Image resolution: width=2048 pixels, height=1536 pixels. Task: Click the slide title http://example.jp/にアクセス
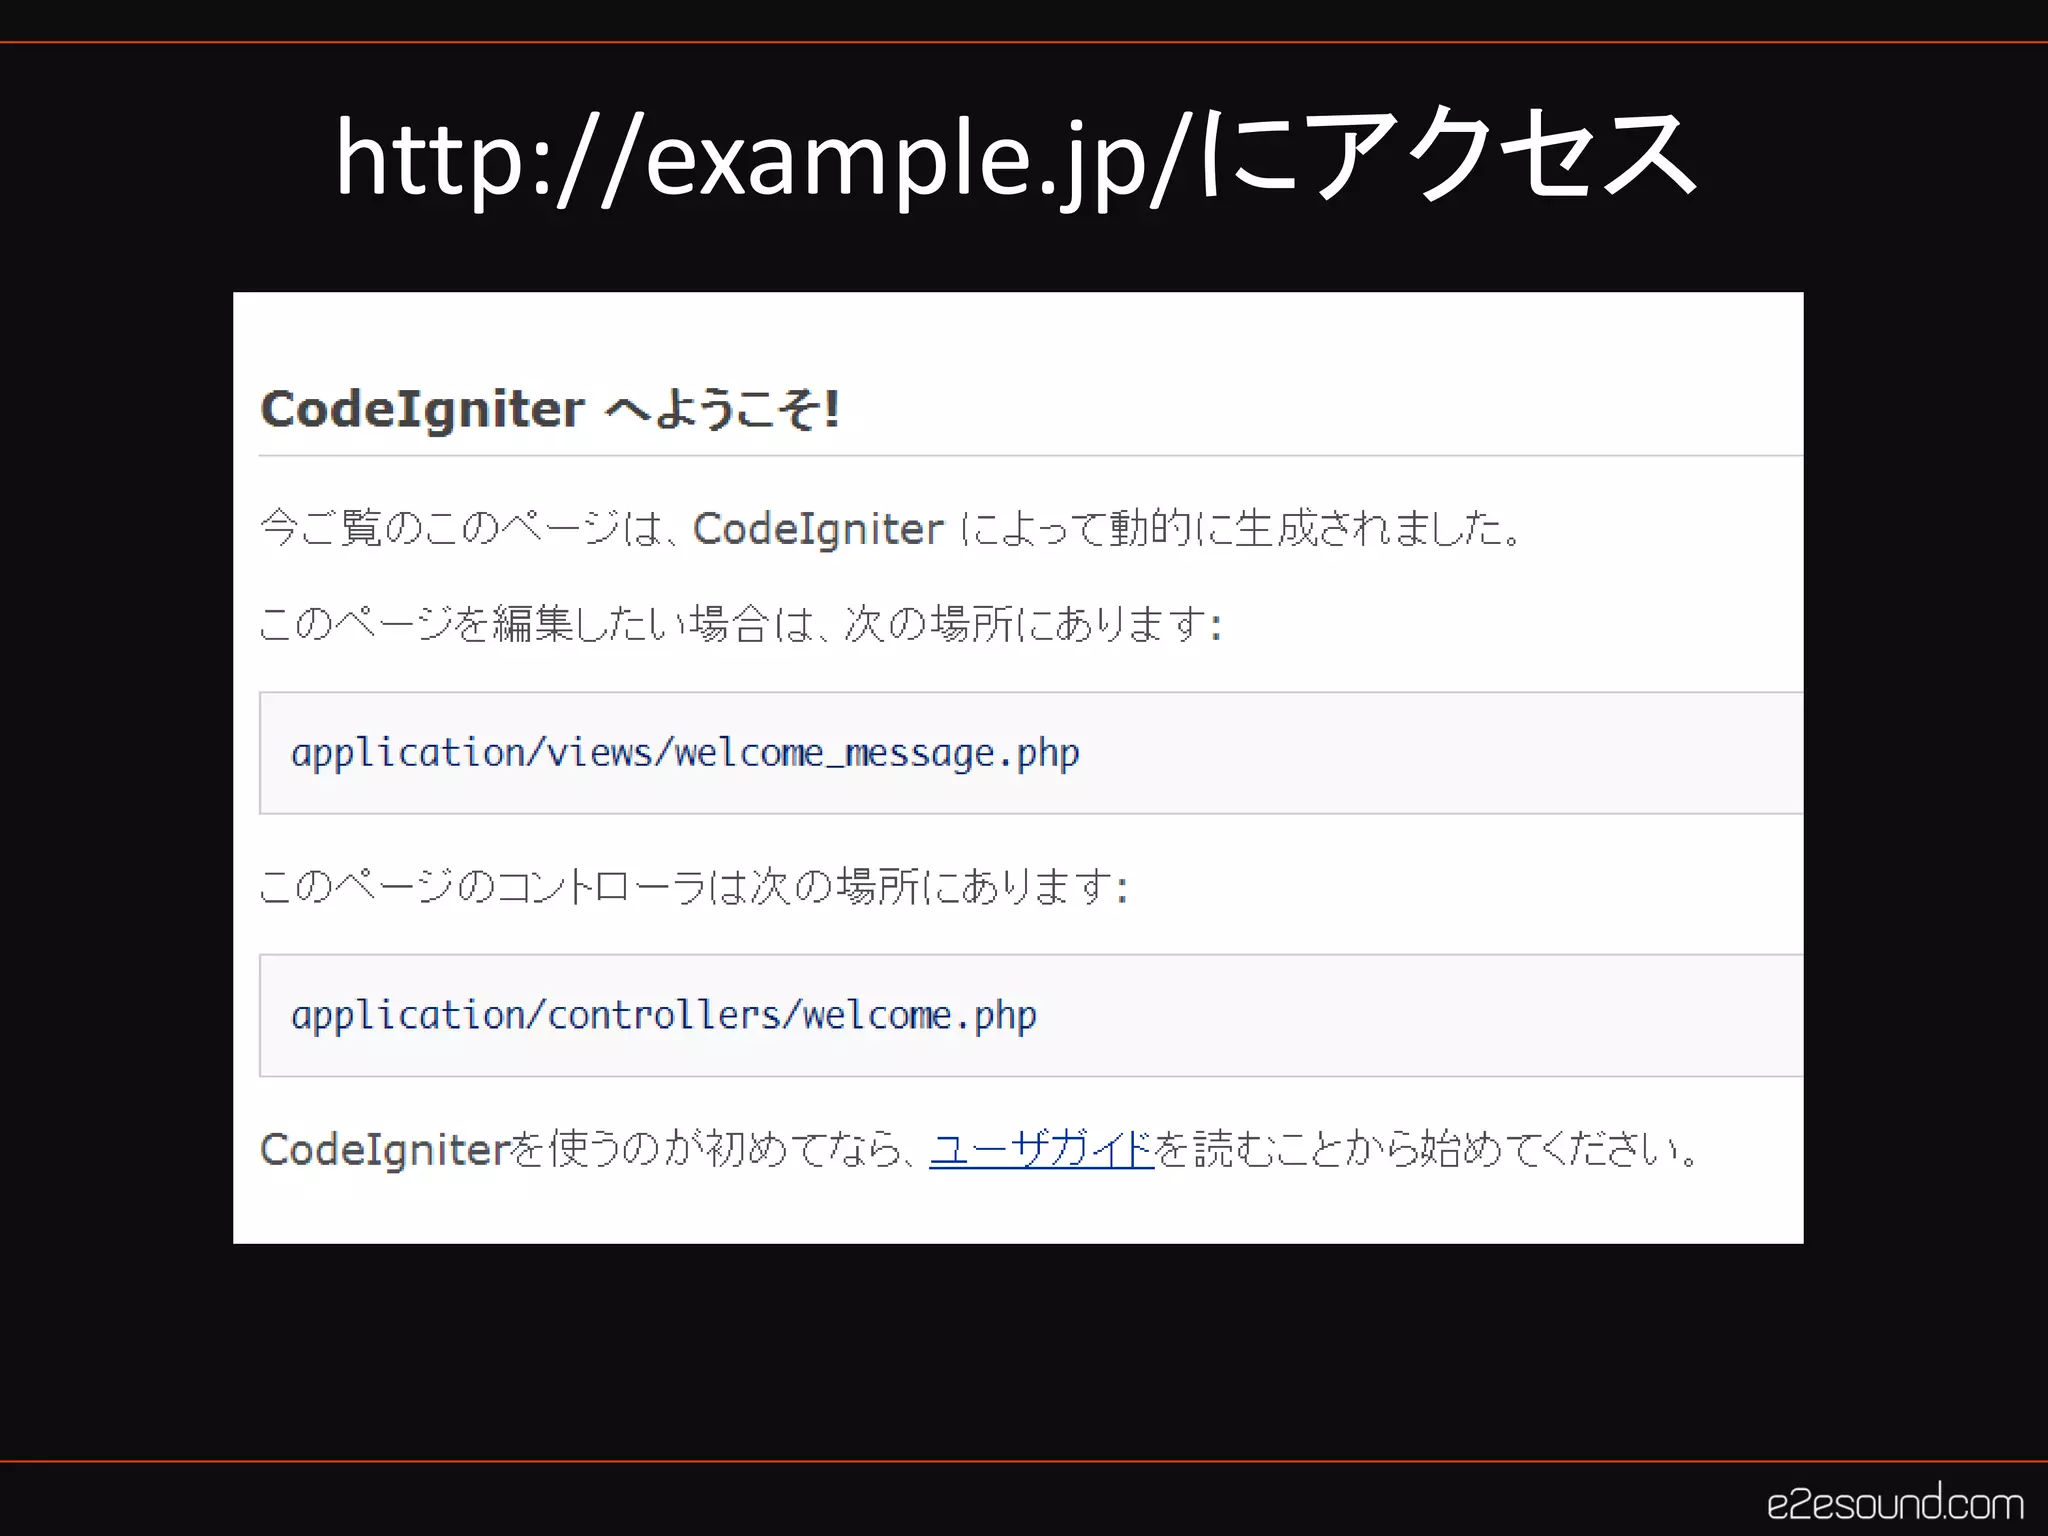(1016, 157)
